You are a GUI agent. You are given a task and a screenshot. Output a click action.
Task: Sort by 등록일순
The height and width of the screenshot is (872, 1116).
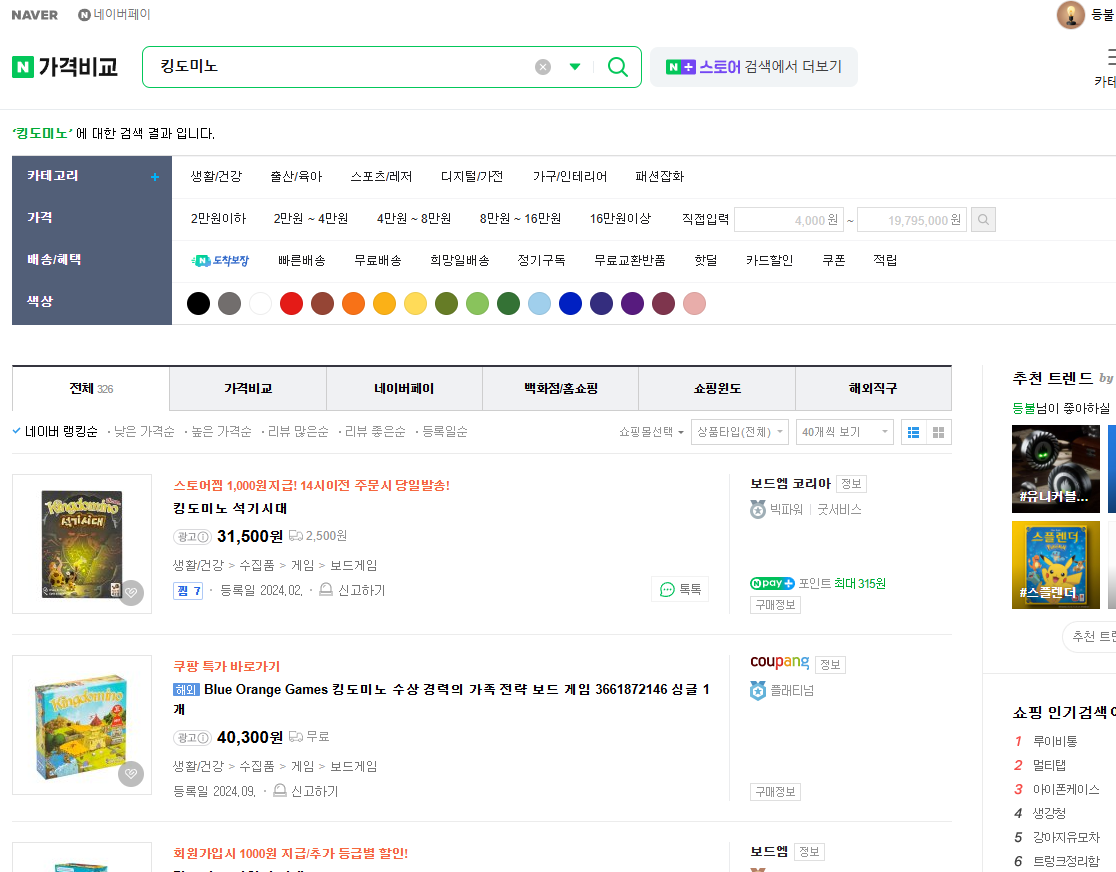pos(445,432)
